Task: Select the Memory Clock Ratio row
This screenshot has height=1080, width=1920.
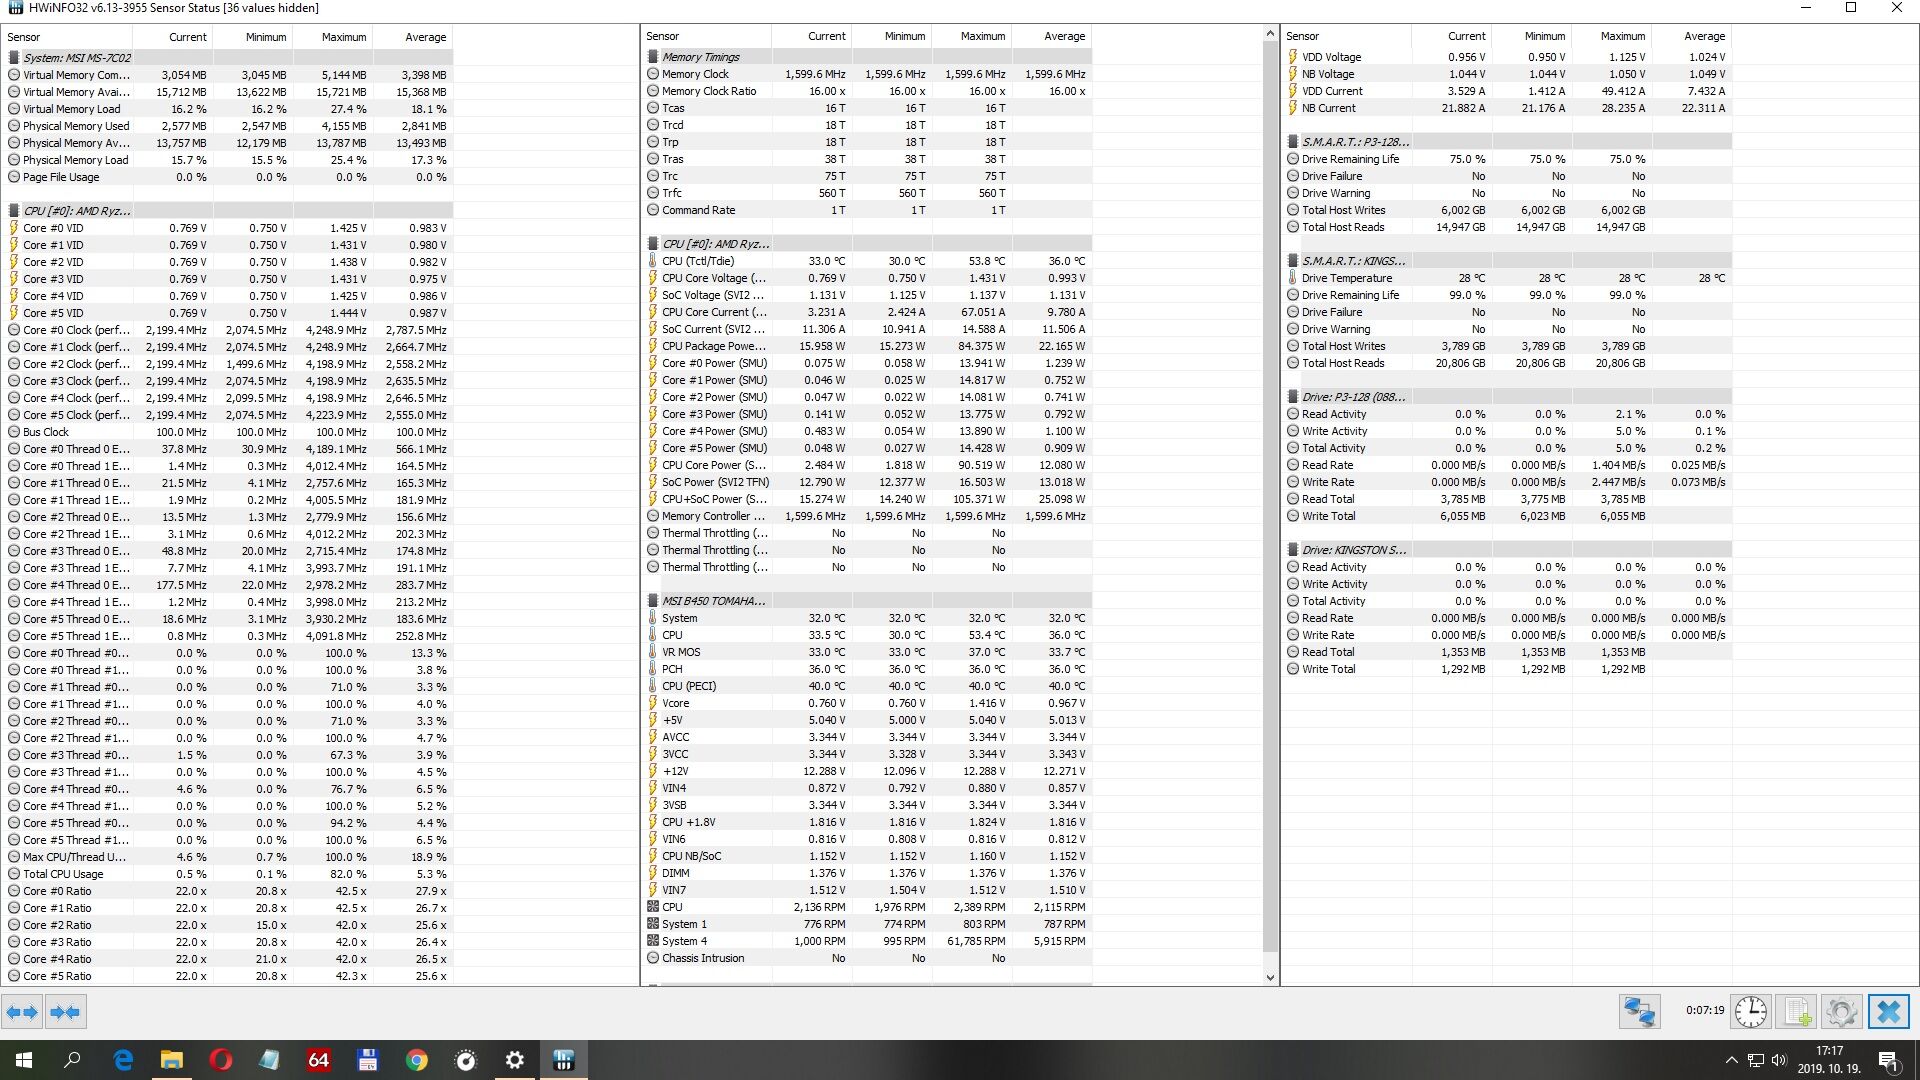Action: pyautogui.click(x=867, y=91)
